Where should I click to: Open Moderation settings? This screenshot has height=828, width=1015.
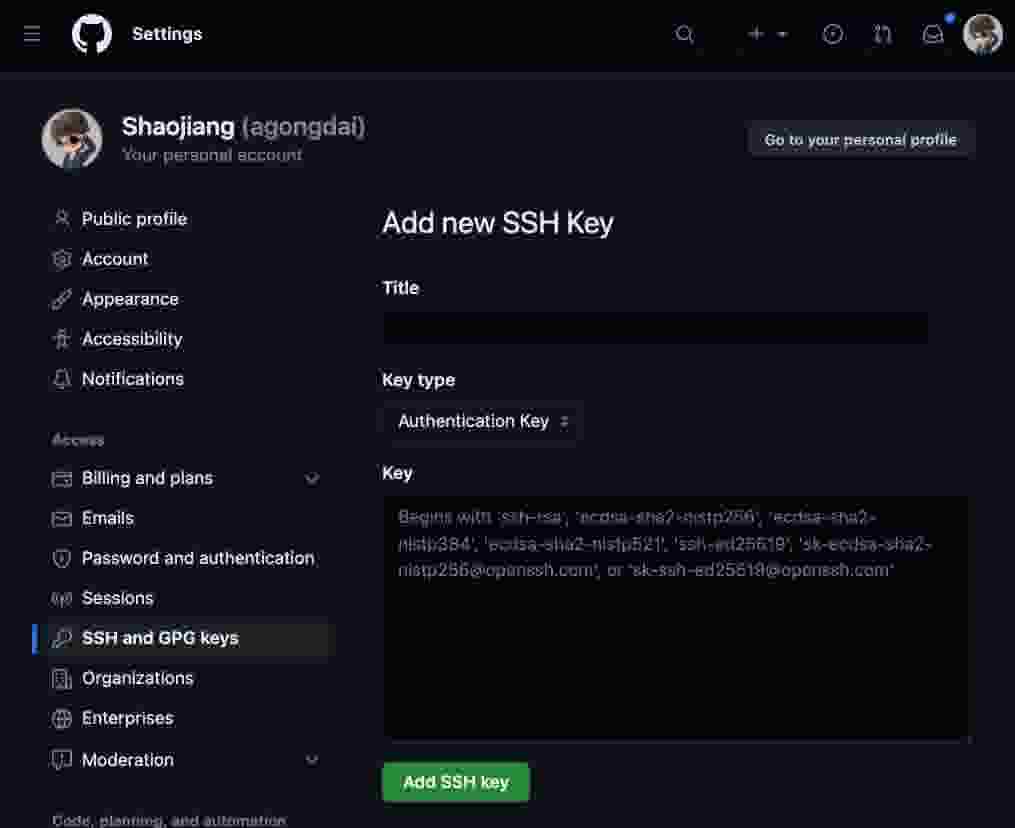tap(128, 760)
